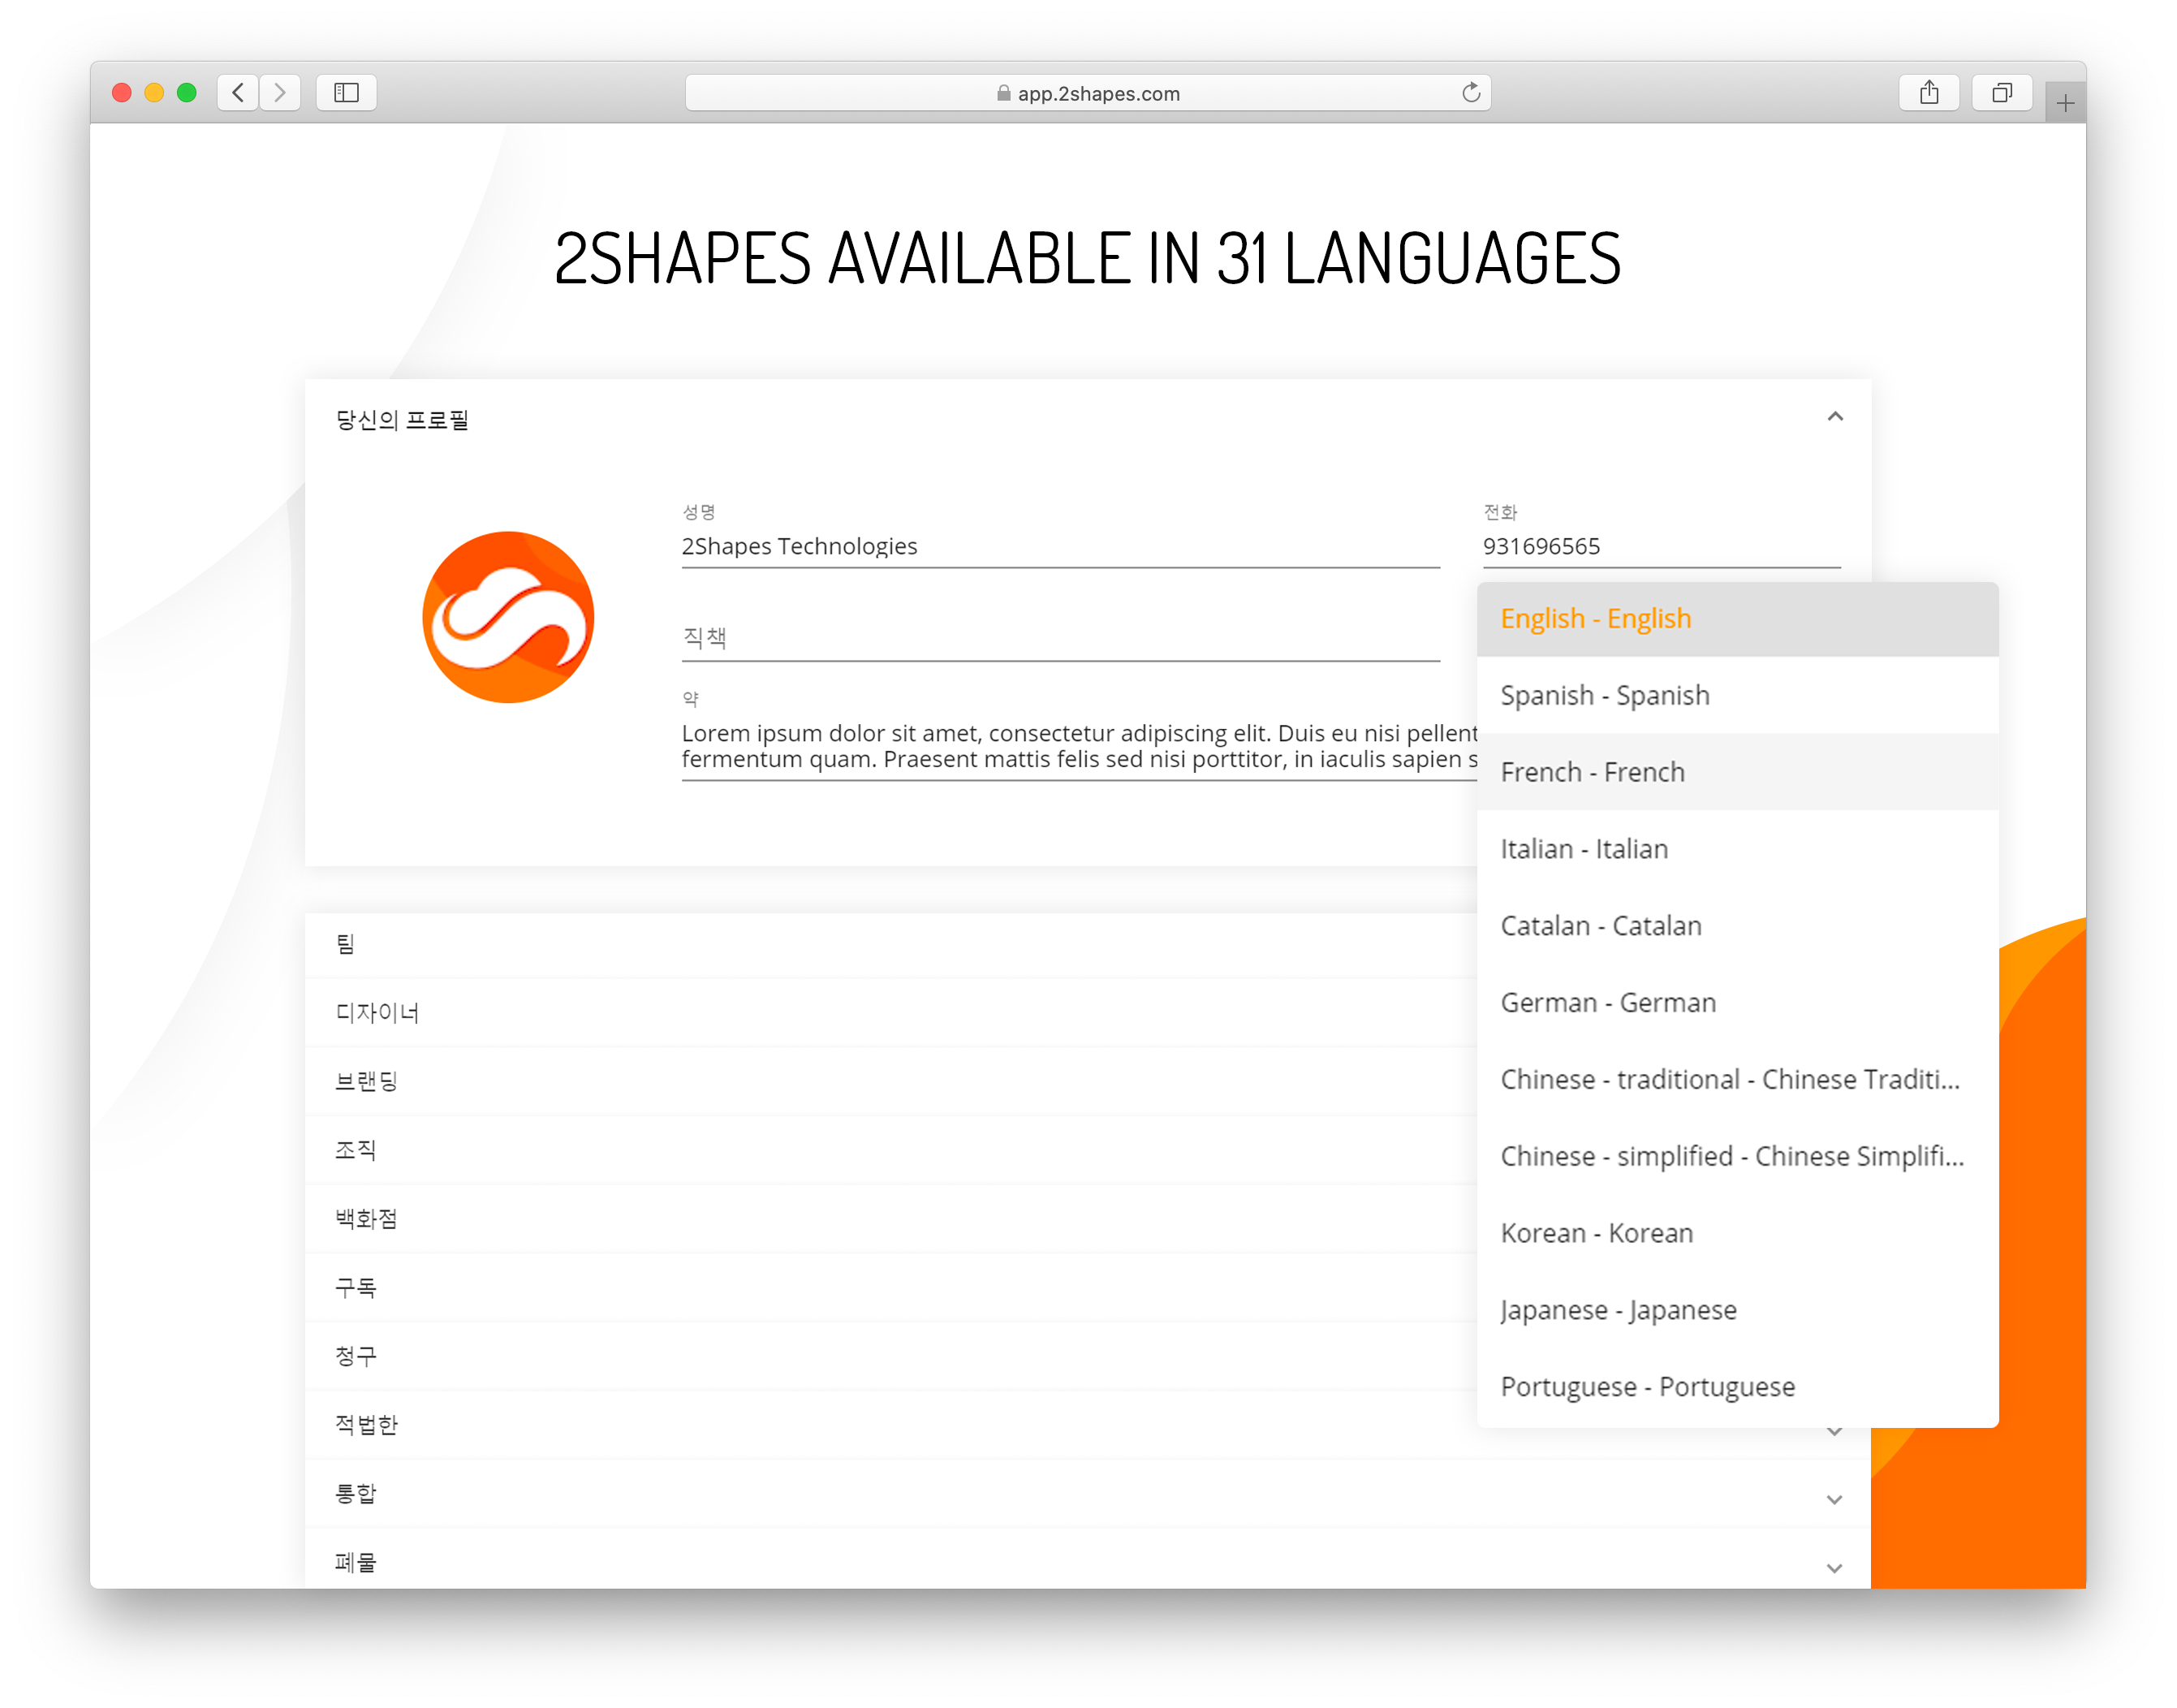Select Chinese - simplified language option

coord(1737,1156)
